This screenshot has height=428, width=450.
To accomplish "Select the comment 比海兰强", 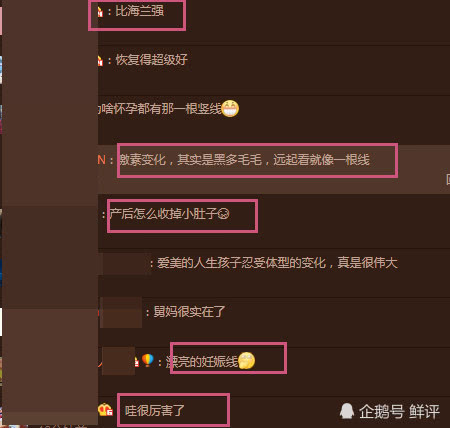I will (x=140, y=11).
